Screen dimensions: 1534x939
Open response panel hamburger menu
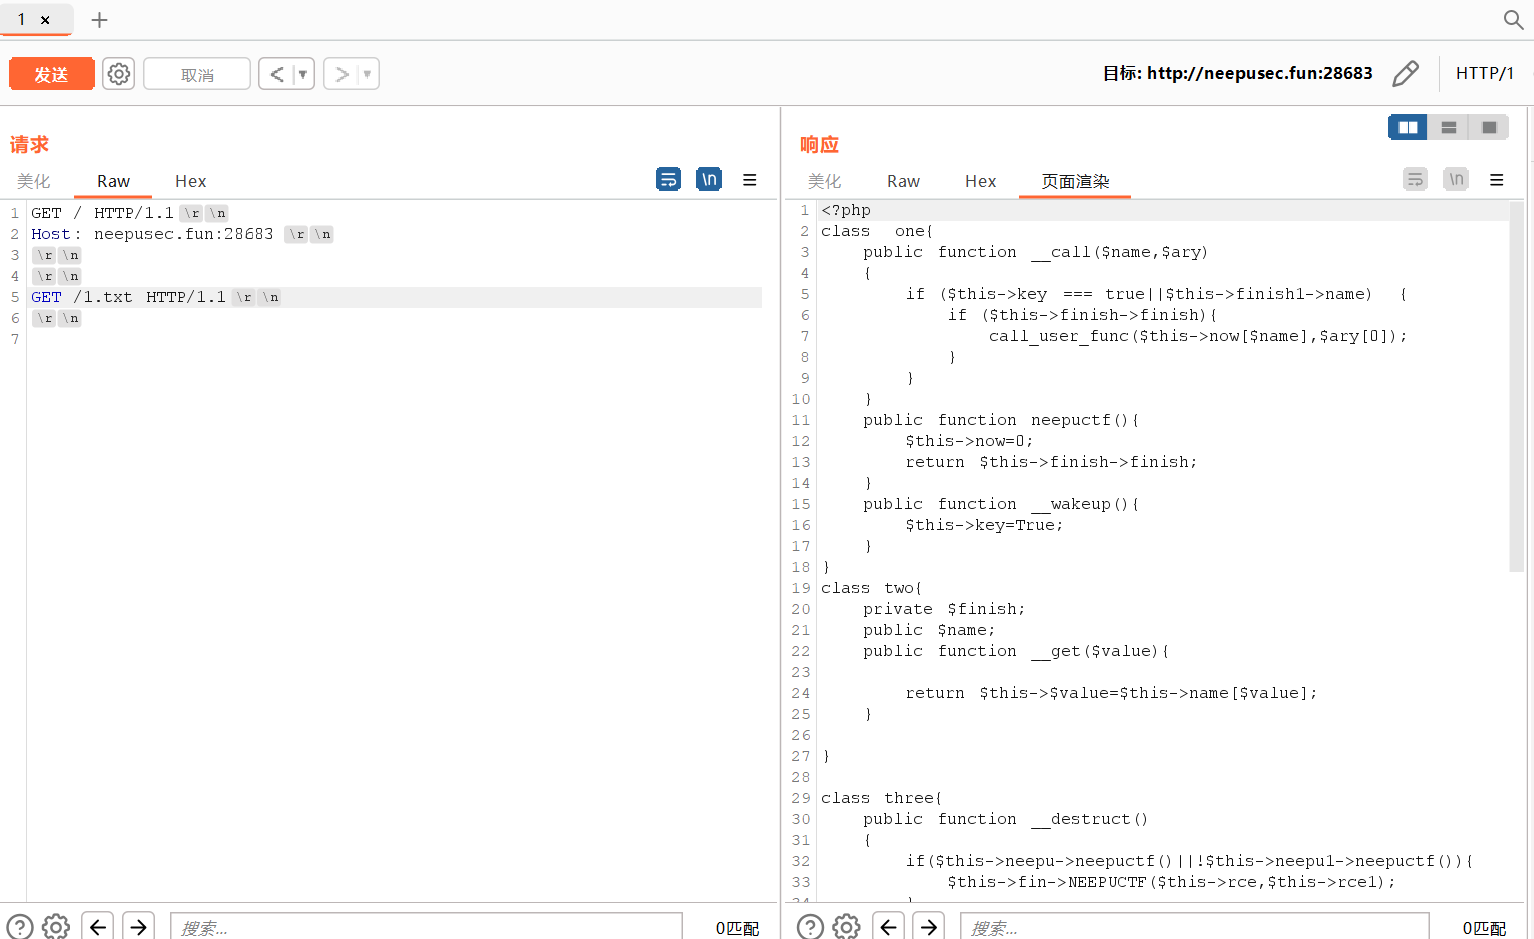pyautogui.click(x=1497, y=180)
